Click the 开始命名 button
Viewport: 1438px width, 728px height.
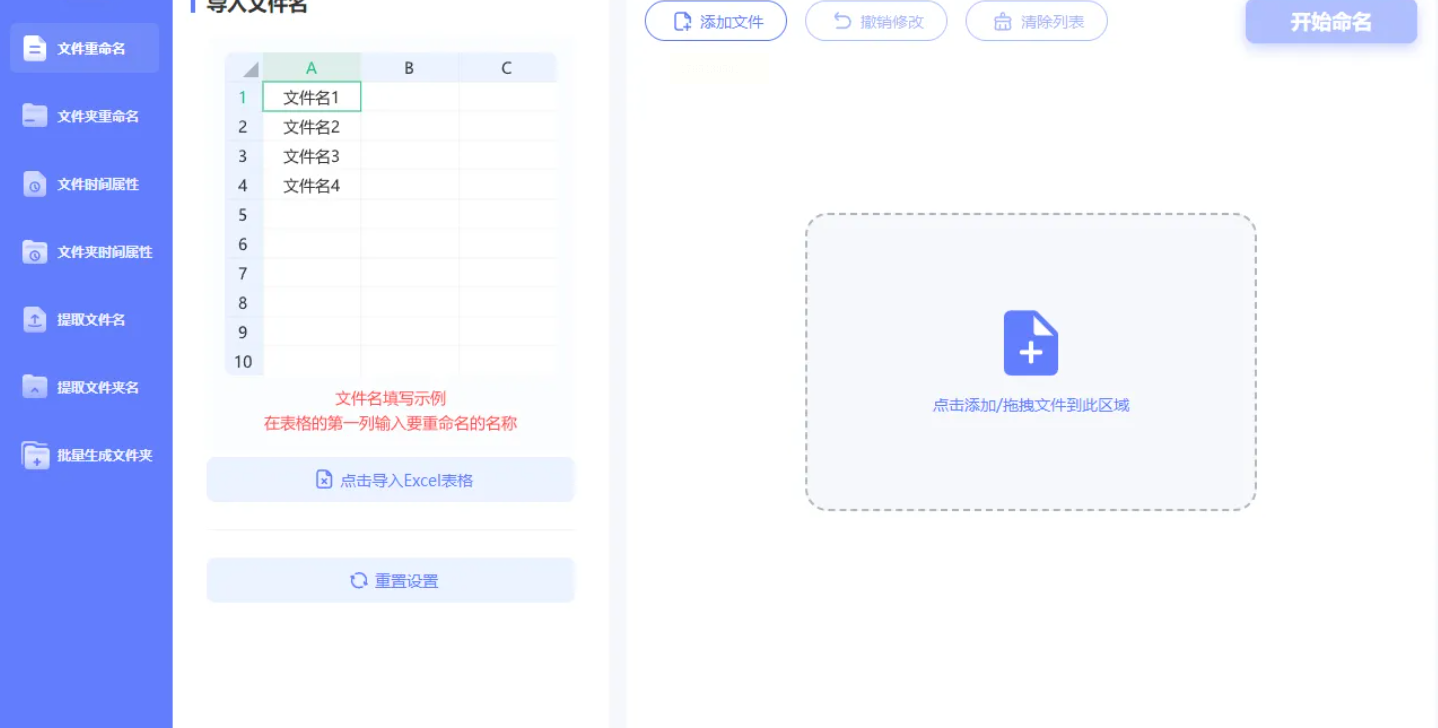pyautogui.click(x=1331, y=21)
